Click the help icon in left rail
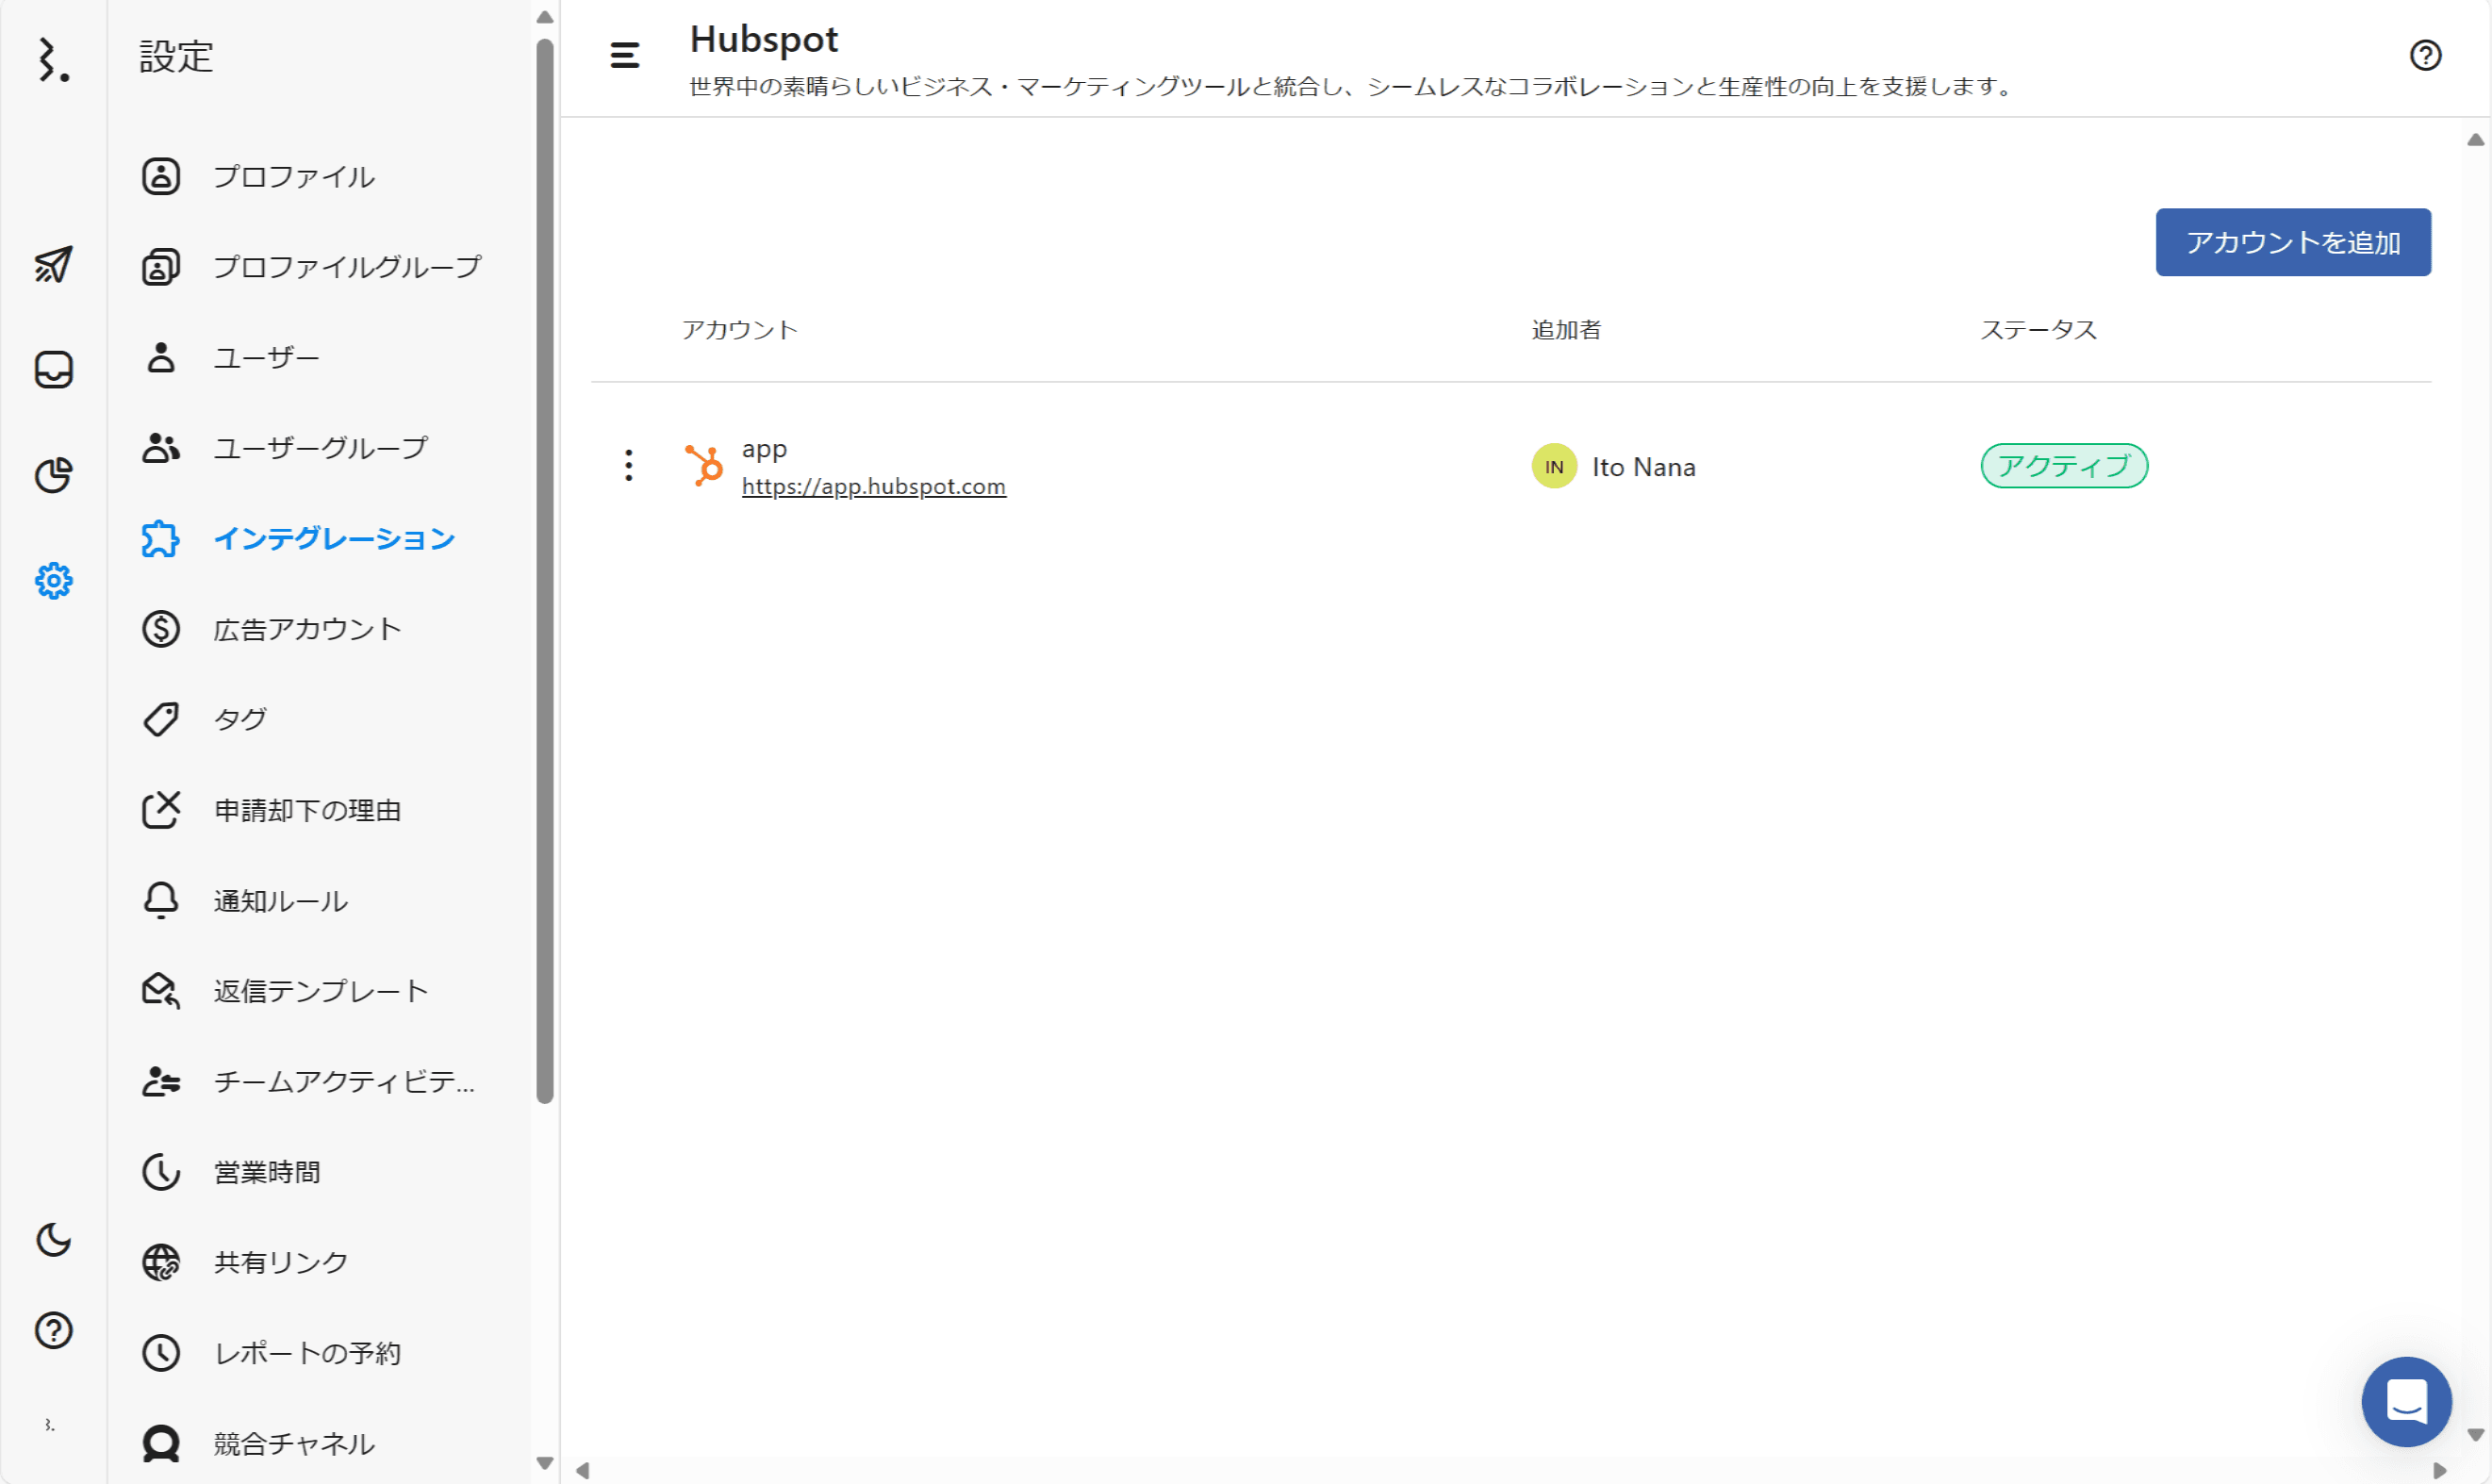This screenshot has height=1484, width=2492. (x=53, y=1330)
